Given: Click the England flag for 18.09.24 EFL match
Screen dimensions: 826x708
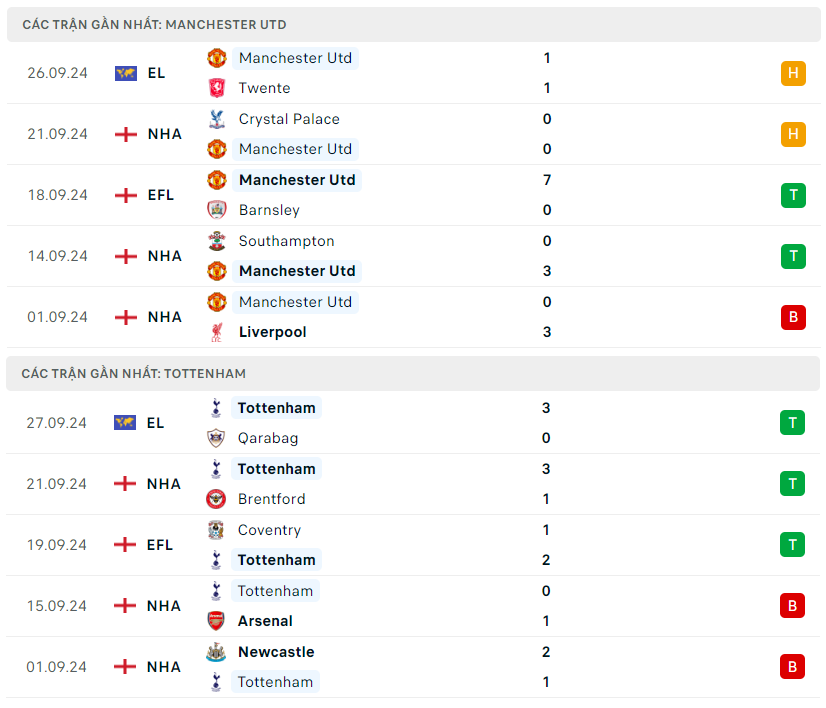Looking at the screenshot, I should 126,195.
